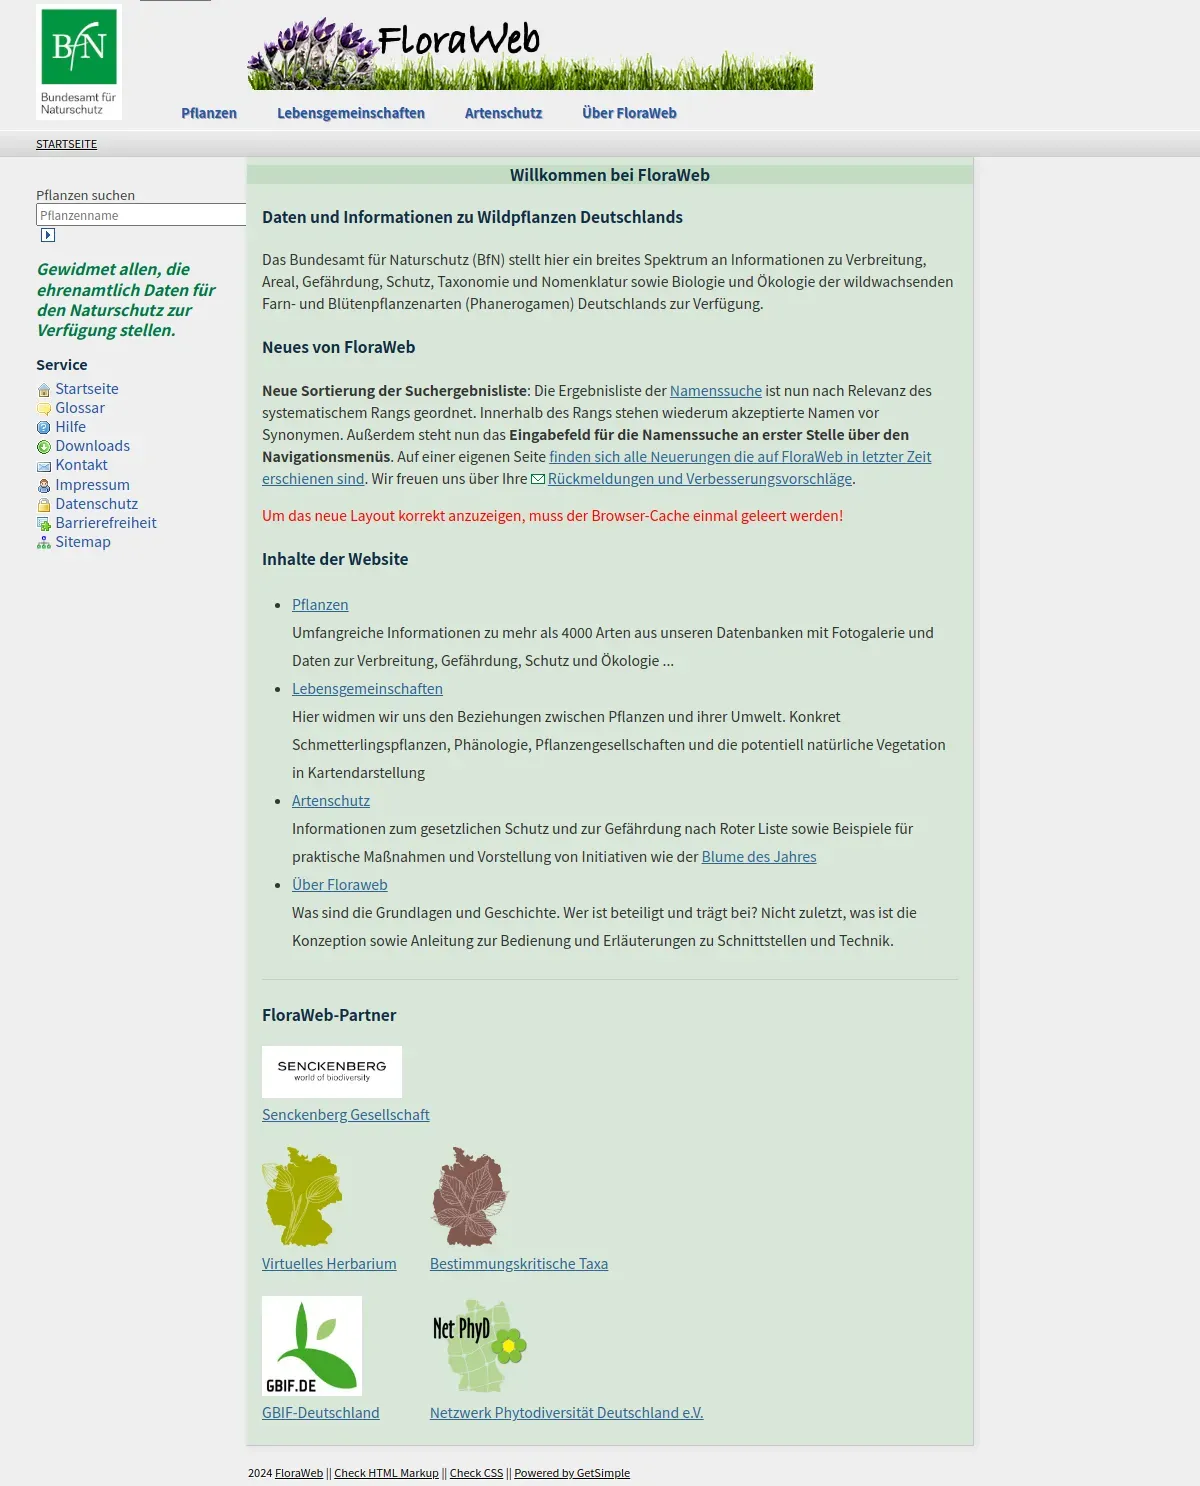Visit the Senckenberg Gesellschaft link
Screen dimensions: 1200x1486
[x=346, y=1115]
